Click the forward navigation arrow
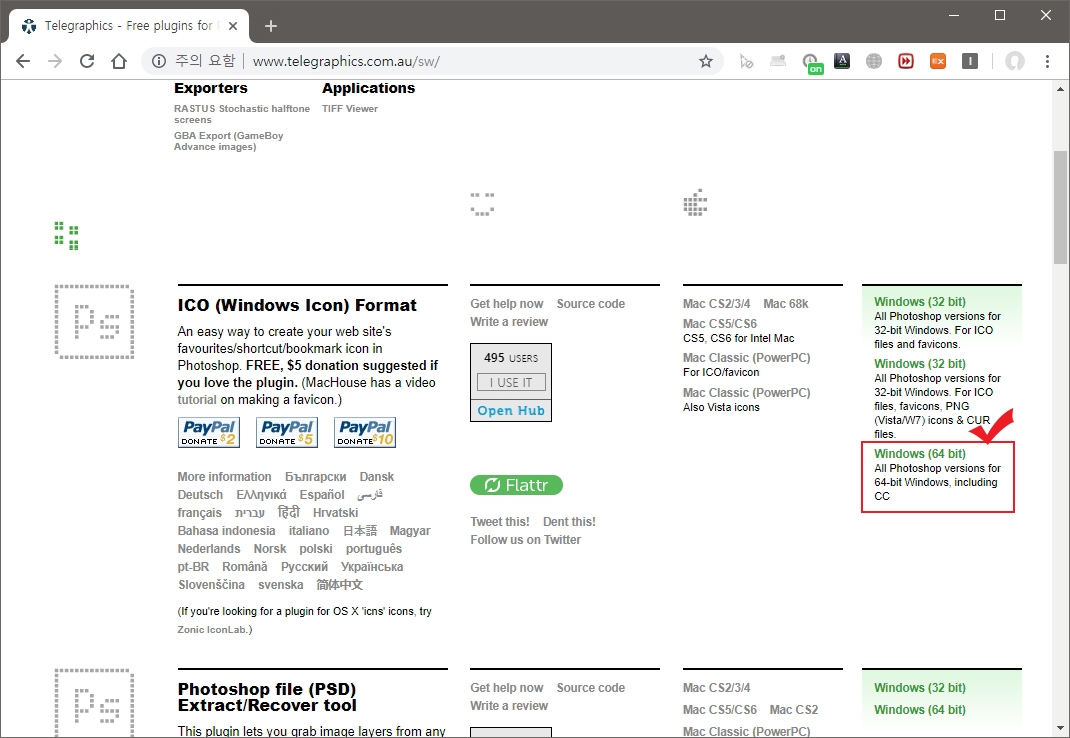The height and width of the screenshot is (738, 1070). (x=55, y=61)
